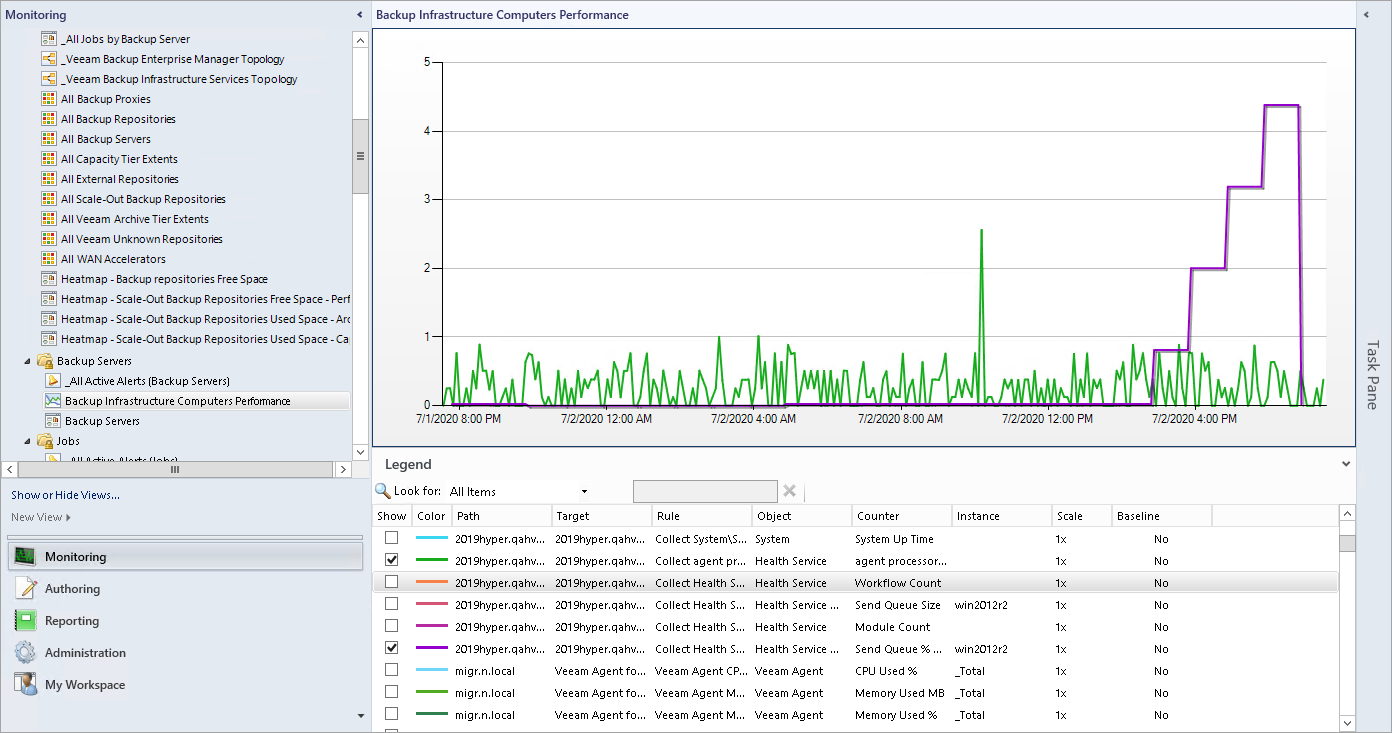The height and width of the screenshot is (733, 1392).
Task: Collapse the Jobs tree folder
Action: click(x=28, y=441)
